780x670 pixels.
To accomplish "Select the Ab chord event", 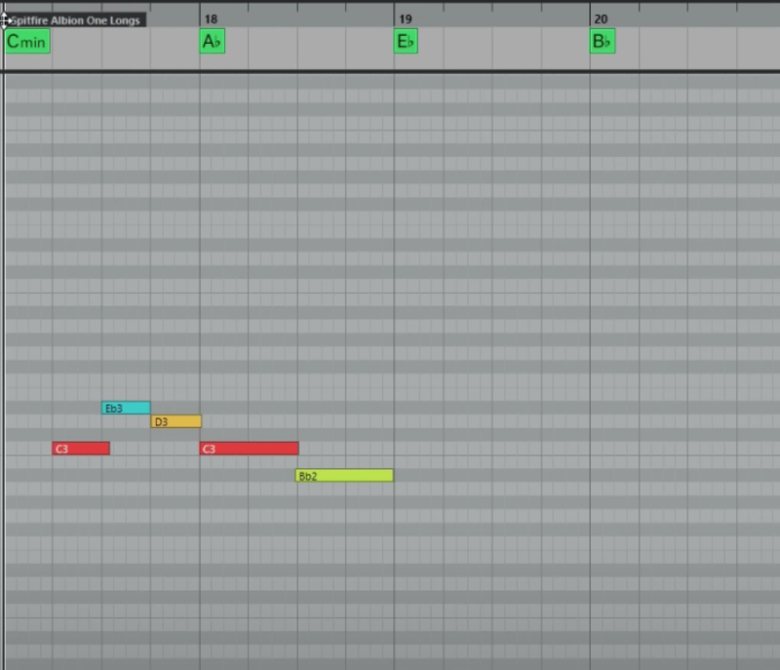I will (212, 41).
